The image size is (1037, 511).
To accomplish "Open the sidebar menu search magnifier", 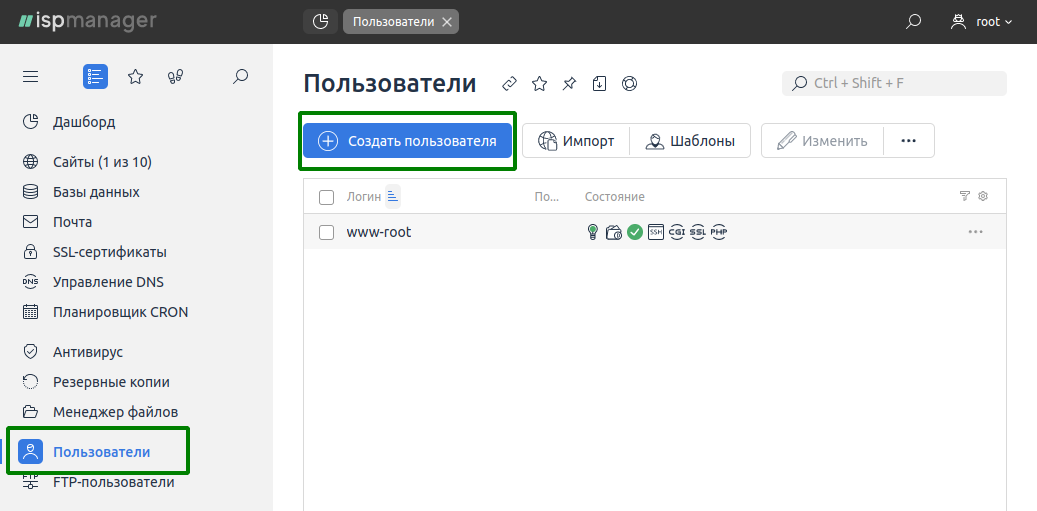I will (241, 77).
